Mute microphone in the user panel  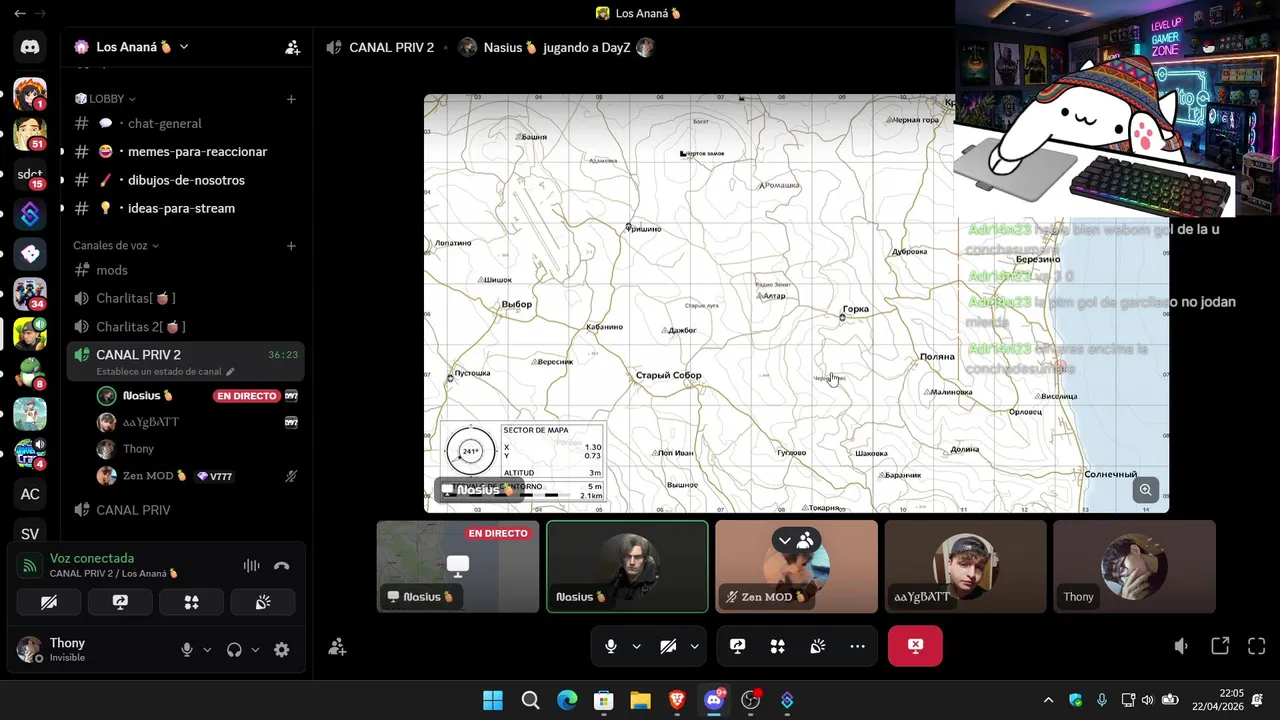coord(186,650)
